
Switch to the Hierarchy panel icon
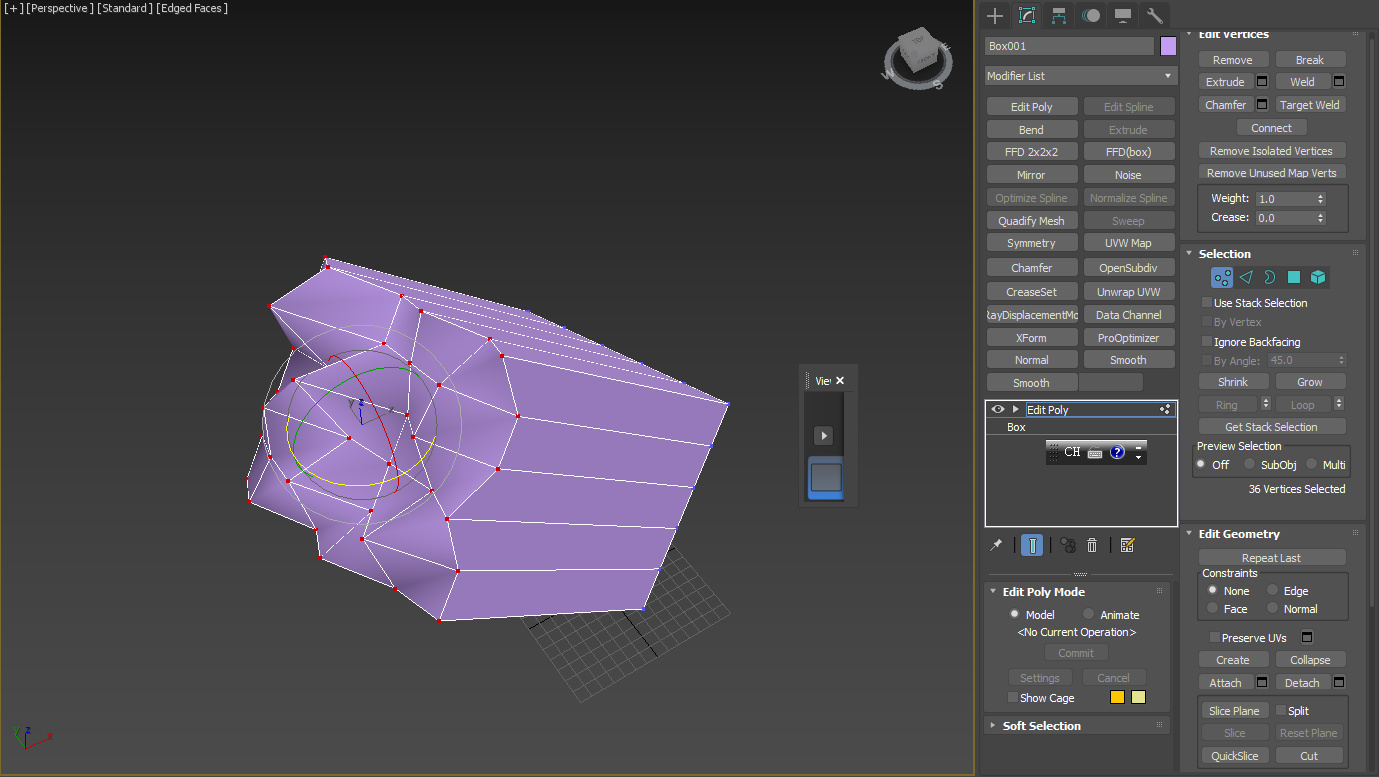point(1059,16)
